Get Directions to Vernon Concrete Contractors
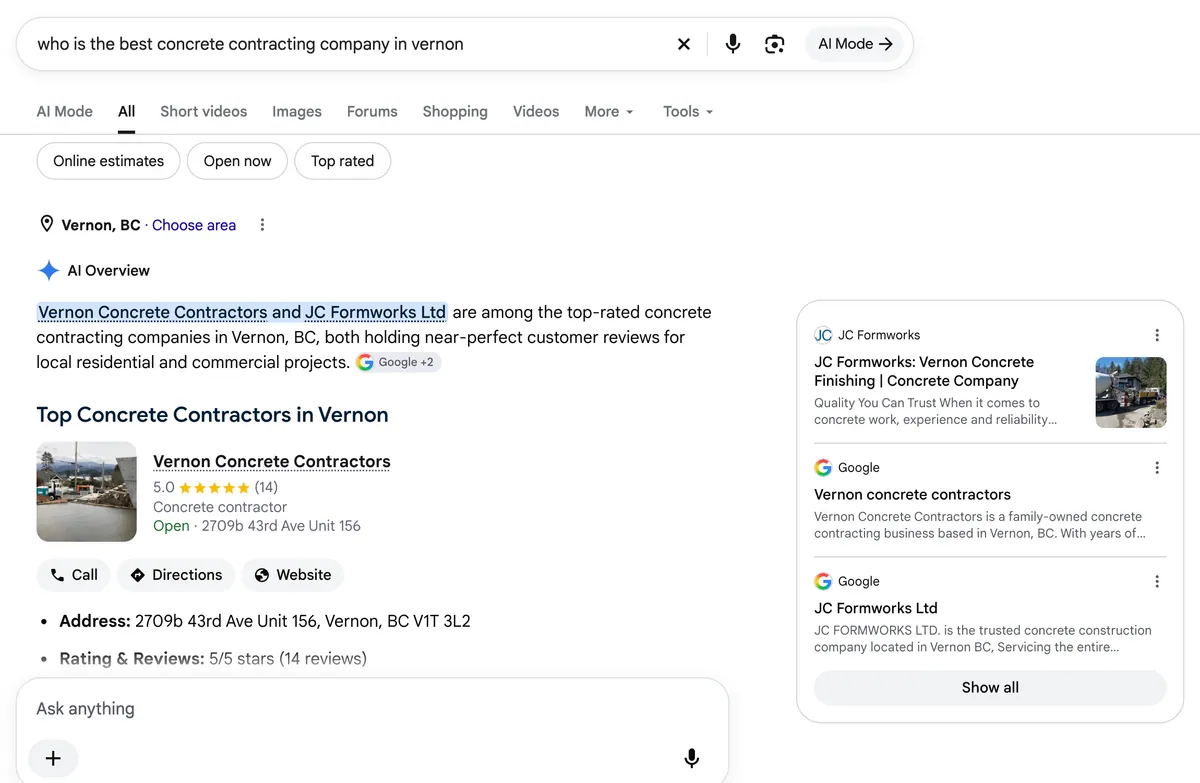The width and height of the screenshot is (1200, 783). tap(176, 575)
